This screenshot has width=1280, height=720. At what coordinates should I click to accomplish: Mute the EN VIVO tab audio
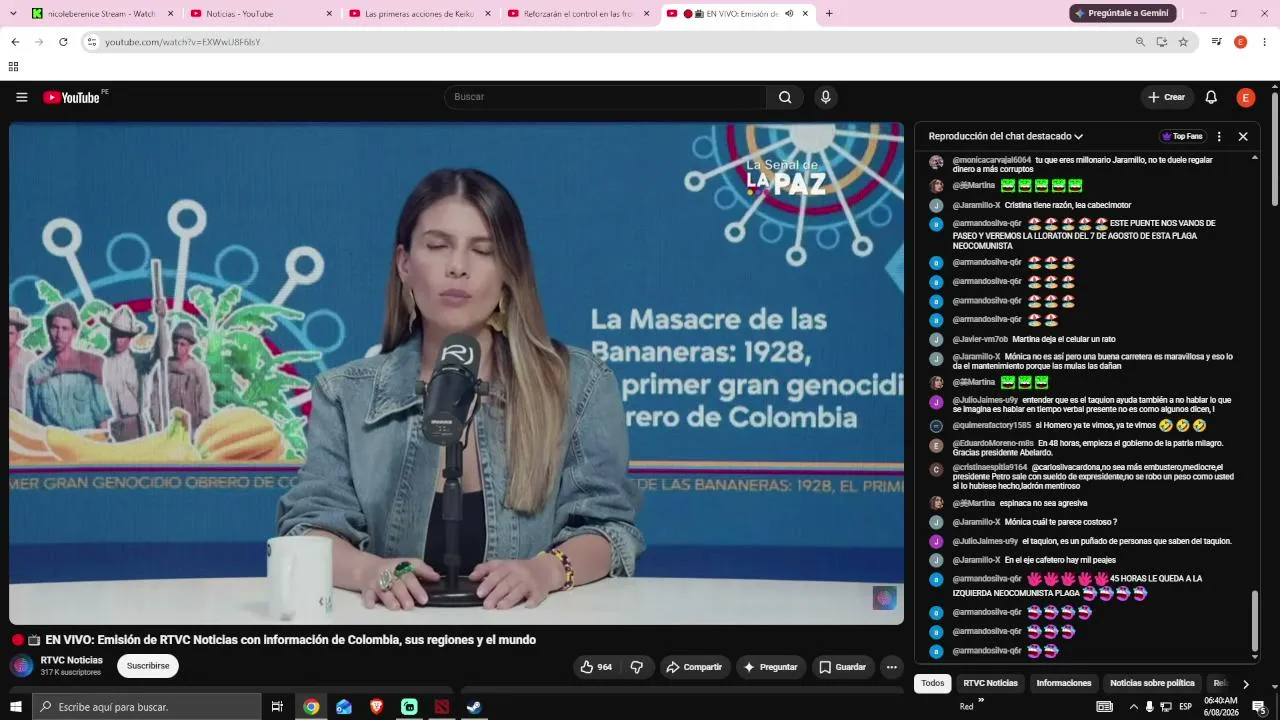point(789,14)
